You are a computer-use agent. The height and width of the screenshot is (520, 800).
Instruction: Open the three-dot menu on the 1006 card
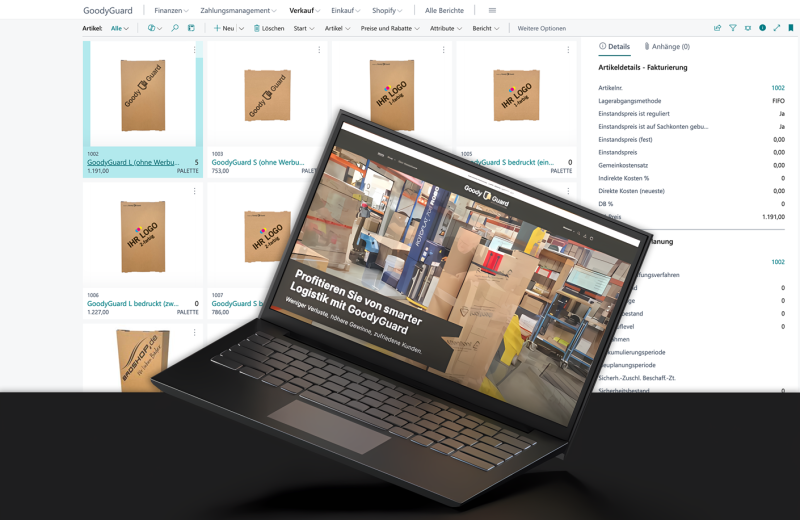coord(194,191)
